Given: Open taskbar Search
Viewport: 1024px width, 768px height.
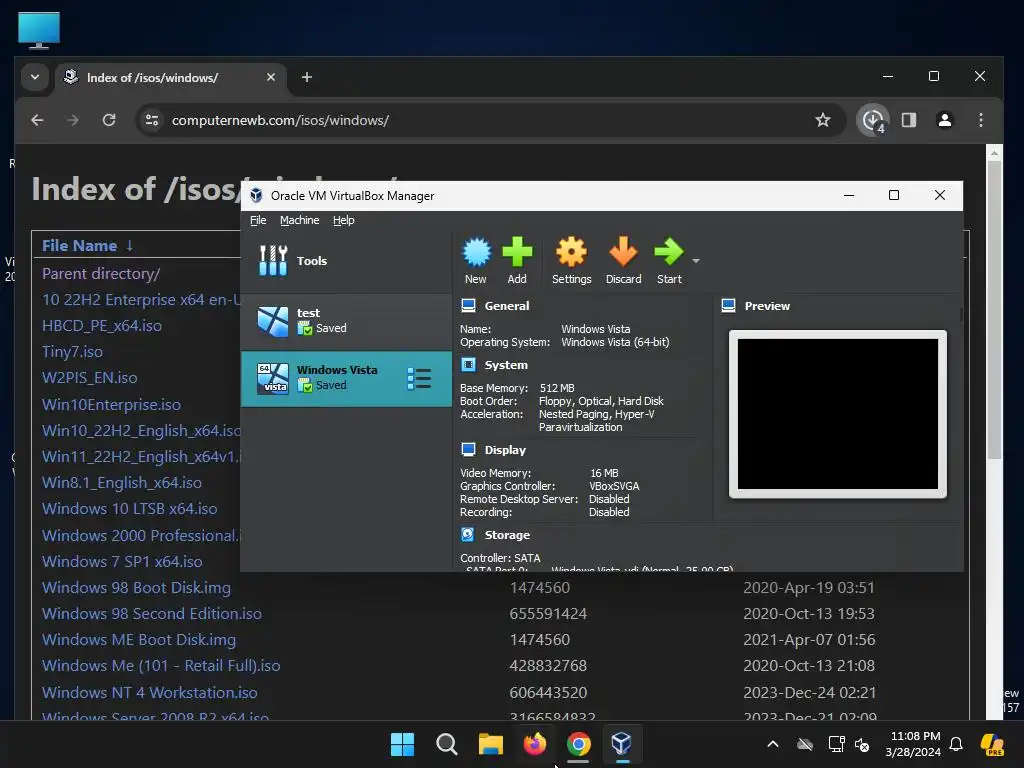Looking at the screenshot, I should click(x=447, y=744).
